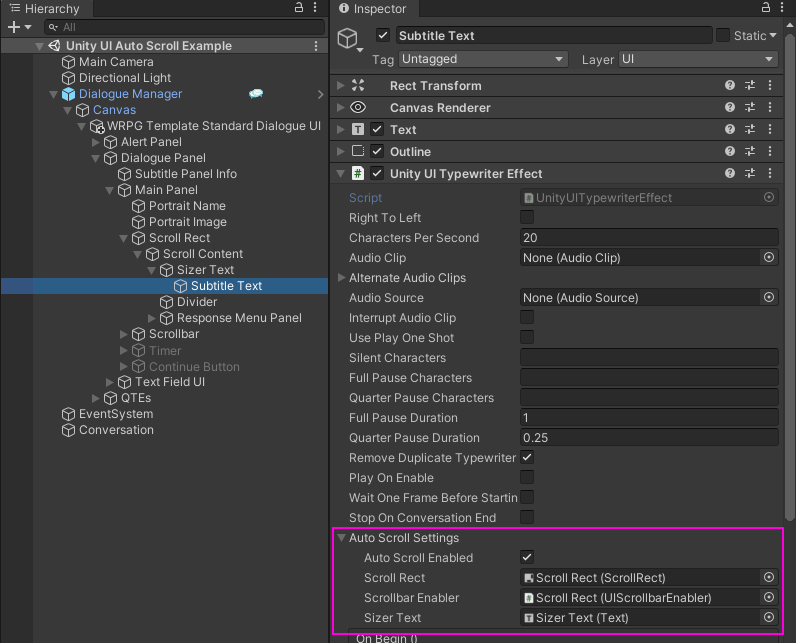Screen dimensions: 796x643
Task: Uncheck Remove Duplicate Typewriter
Action: click(527, 457)
